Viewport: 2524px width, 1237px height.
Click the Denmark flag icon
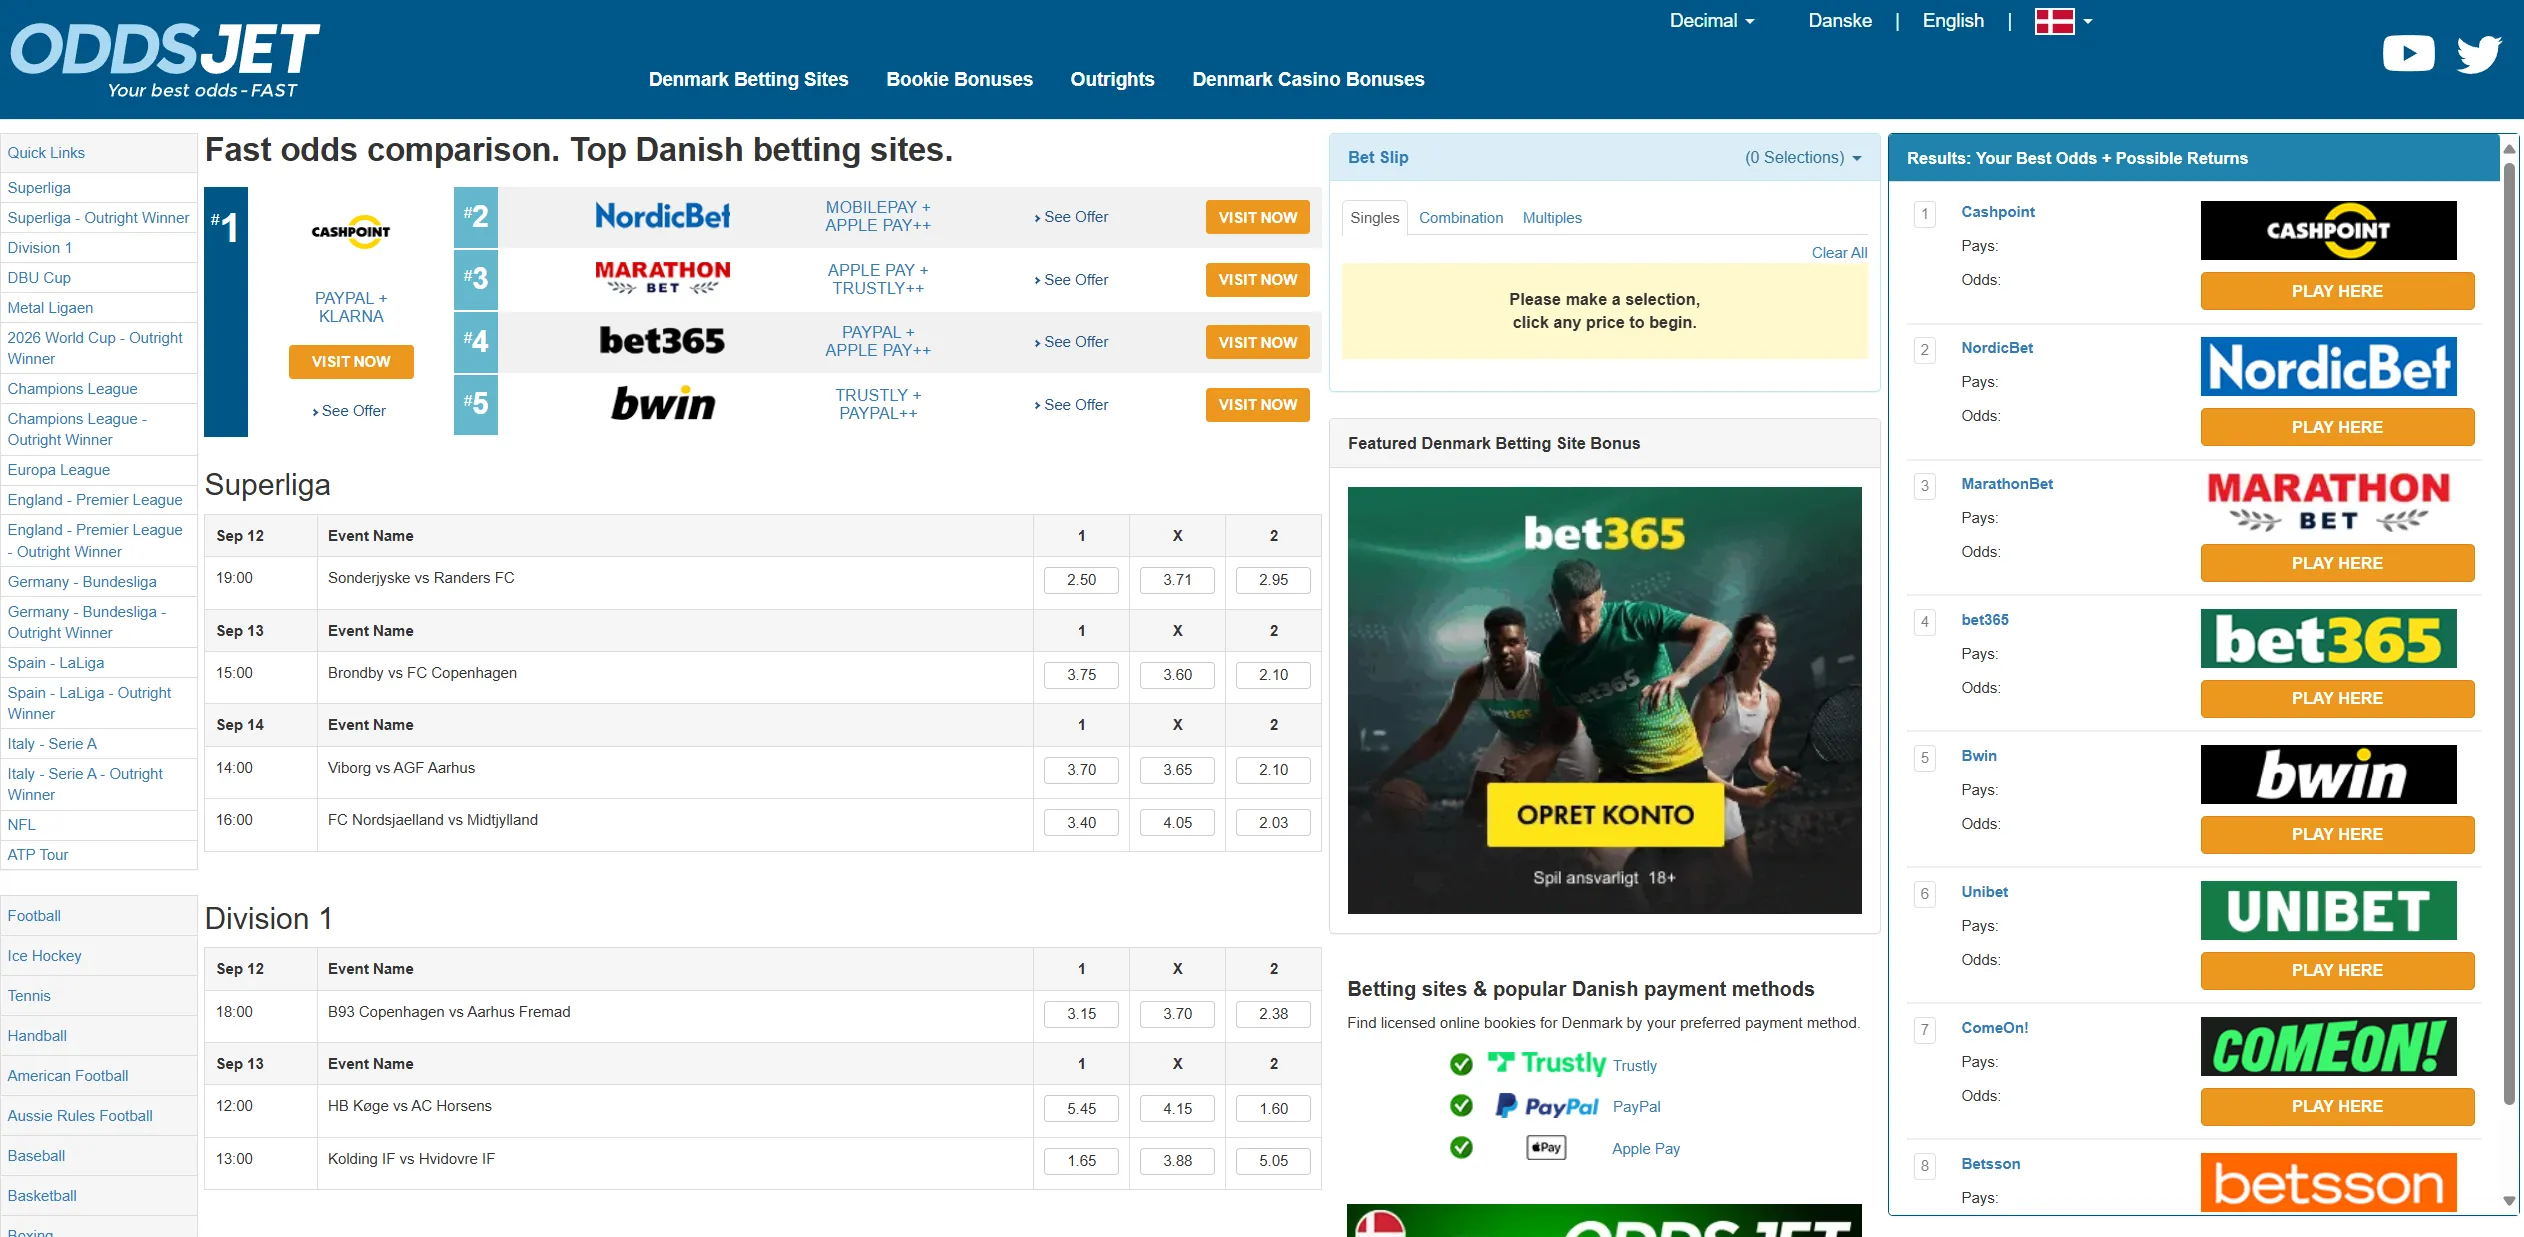click(2054, 21)
